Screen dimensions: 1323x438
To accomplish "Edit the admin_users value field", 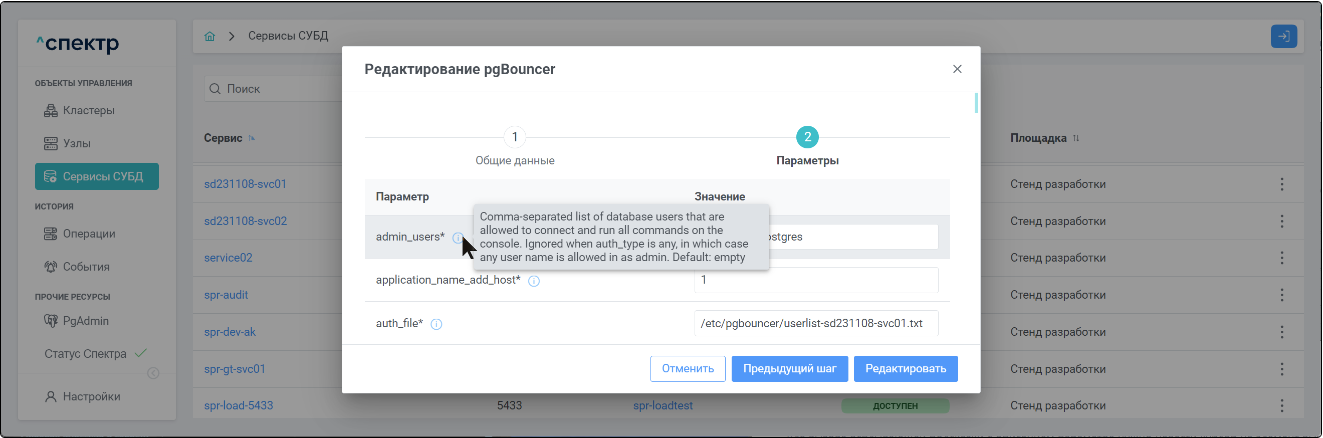I will (816, 237).
